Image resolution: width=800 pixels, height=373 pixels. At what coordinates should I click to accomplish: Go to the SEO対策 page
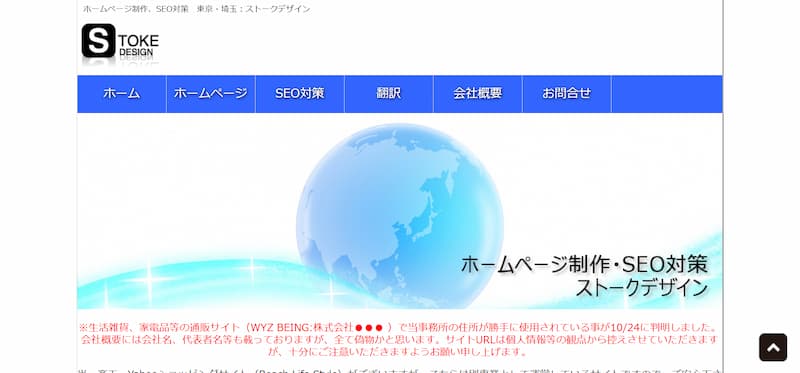pyautogui.click(x=299, y=94)
